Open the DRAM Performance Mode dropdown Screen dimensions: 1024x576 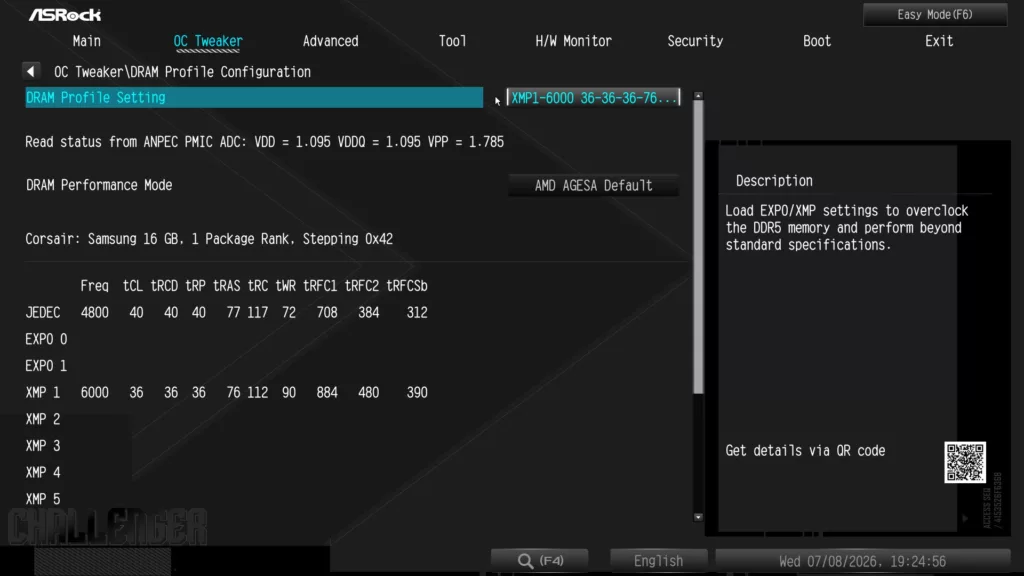[x=593, y=185]
